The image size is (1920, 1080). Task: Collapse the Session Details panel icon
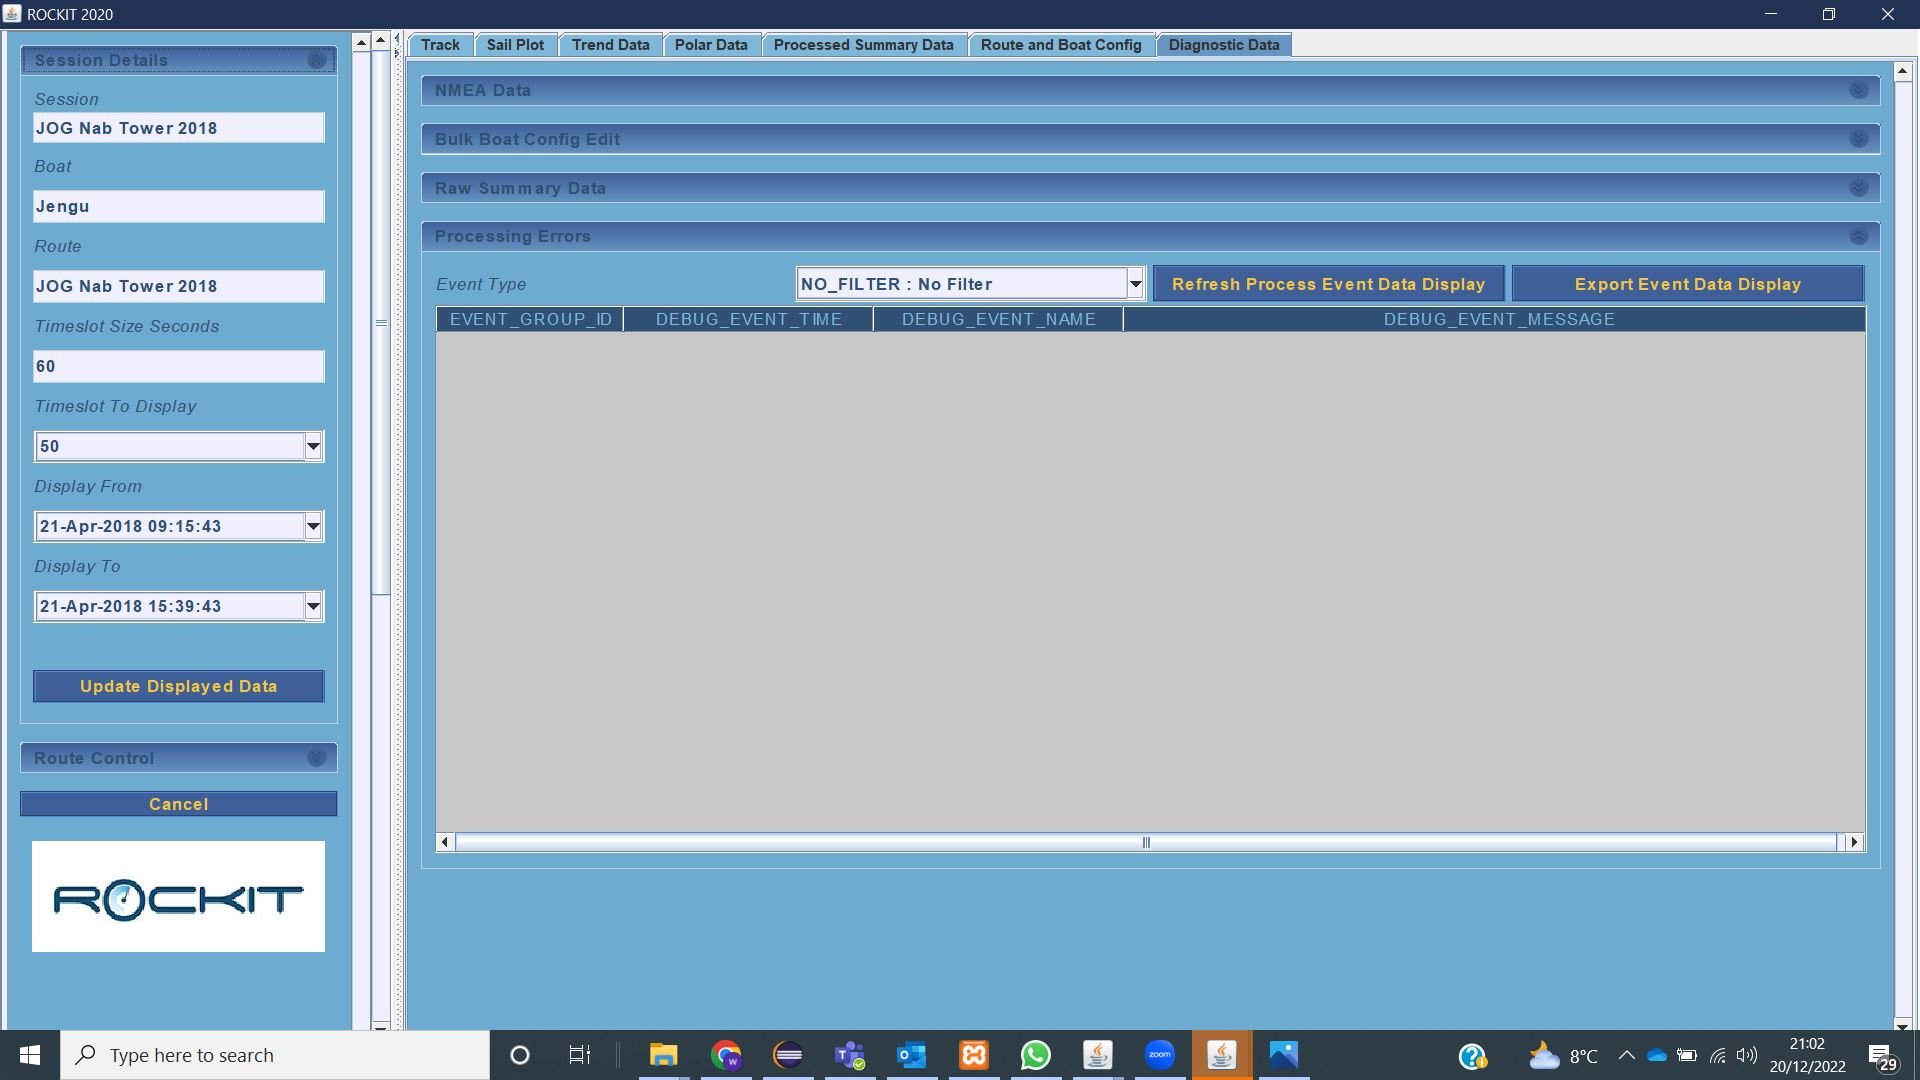pyautogui.click(x=316, y=61)
